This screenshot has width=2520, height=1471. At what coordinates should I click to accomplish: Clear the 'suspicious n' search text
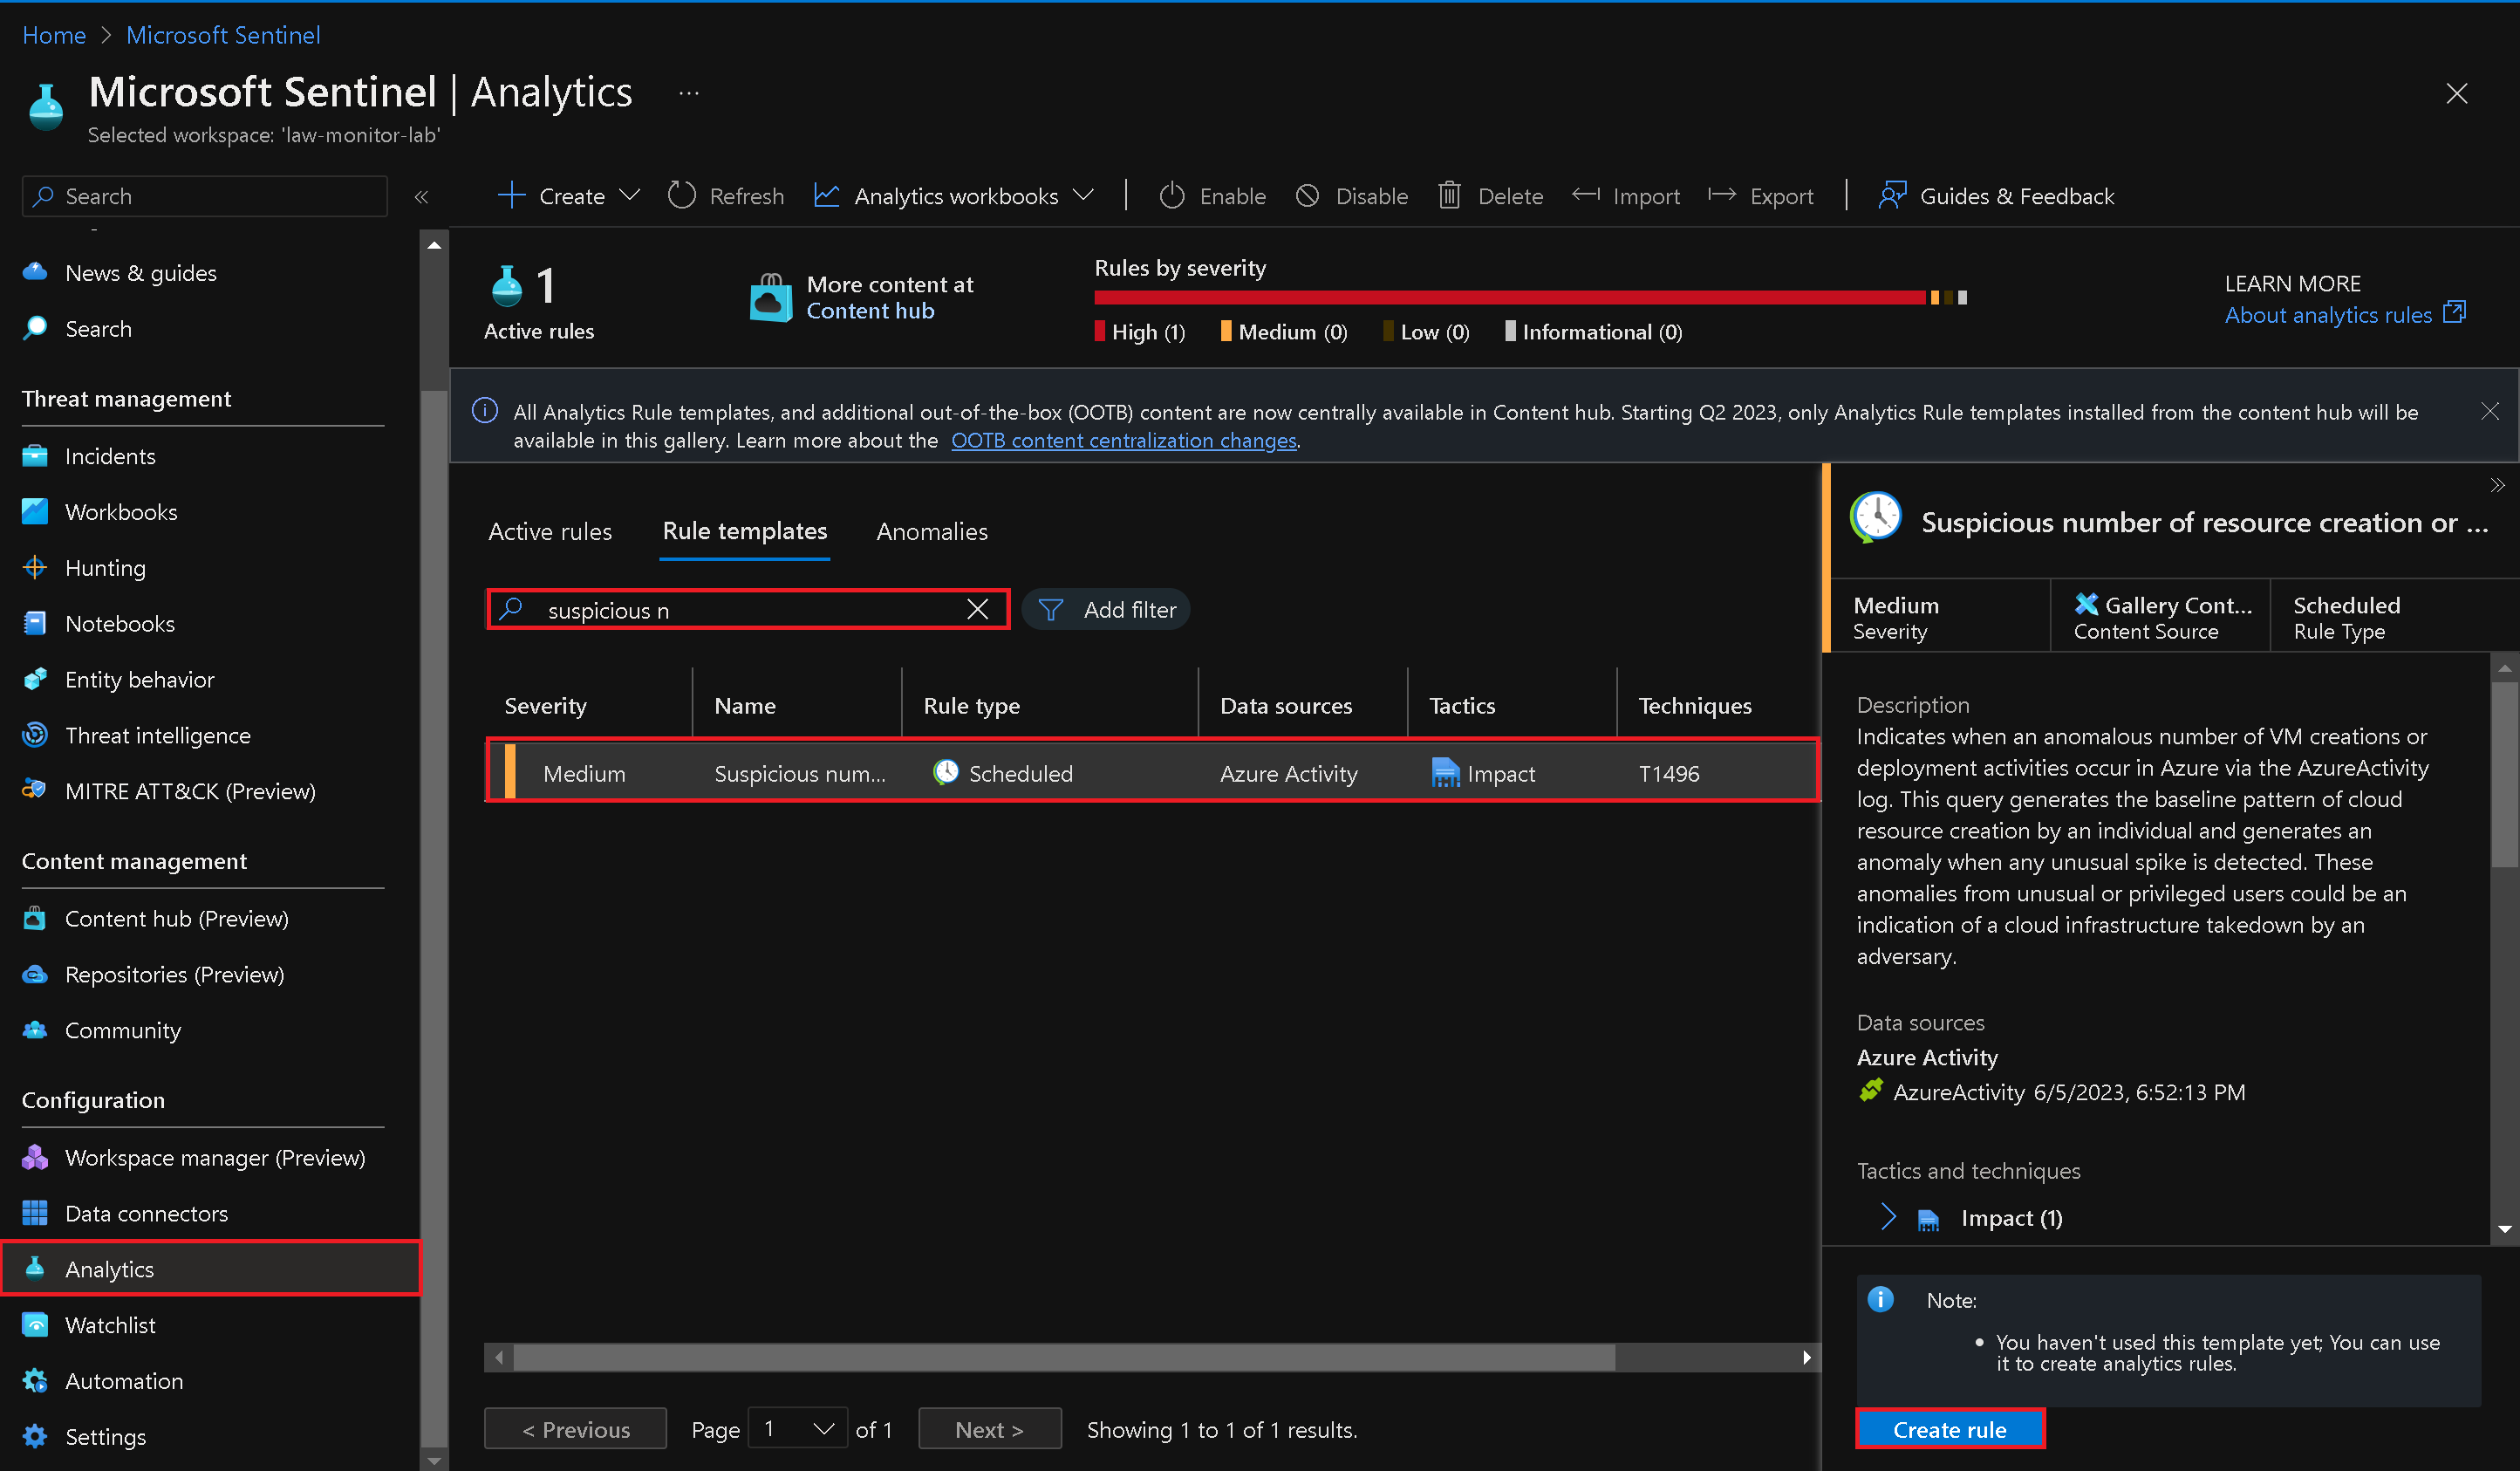(x=978, y=610)
